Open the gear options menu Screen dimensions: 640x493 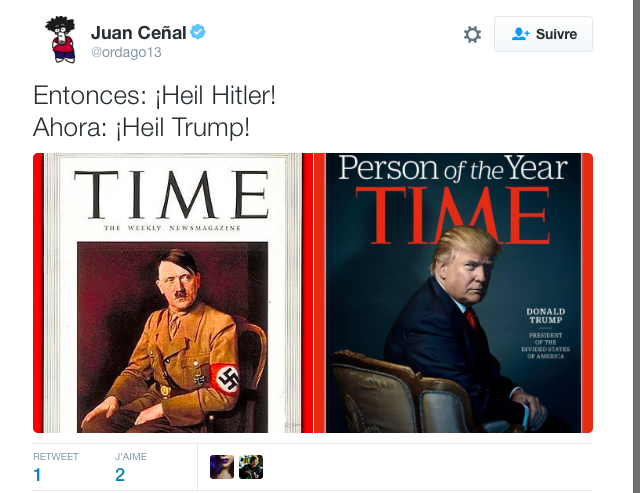[x=472, y=34]
